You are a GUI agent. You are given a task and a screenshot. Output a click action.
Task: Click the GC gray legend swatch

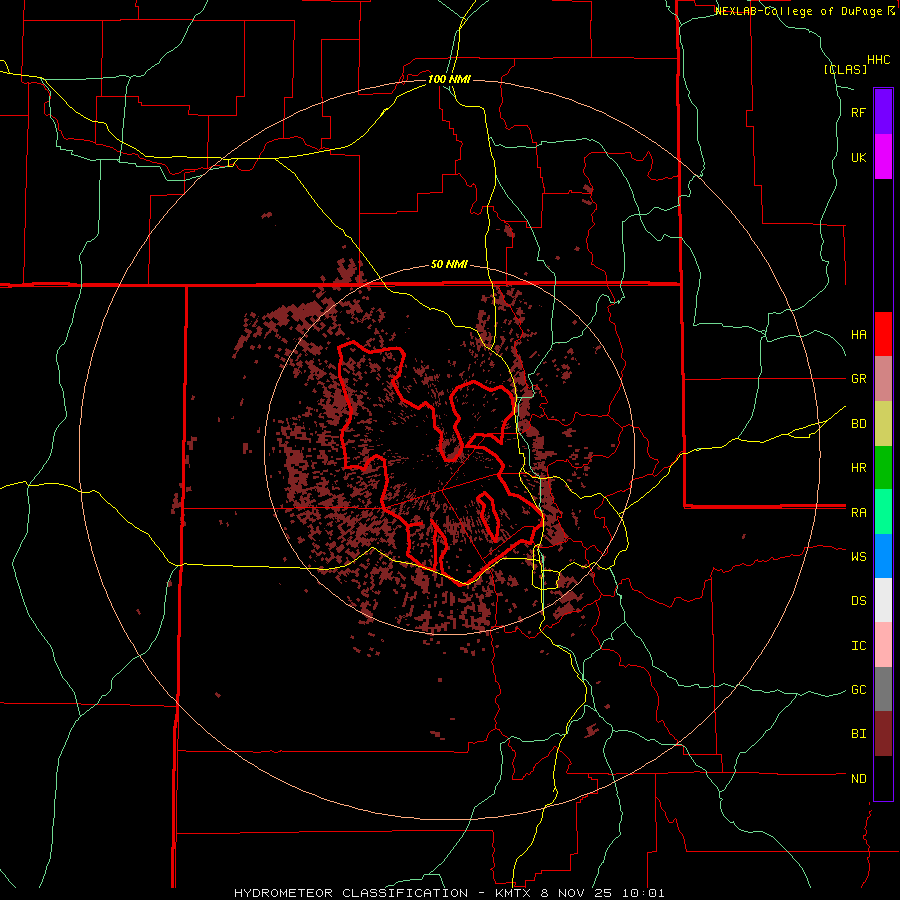pos(883,689)
